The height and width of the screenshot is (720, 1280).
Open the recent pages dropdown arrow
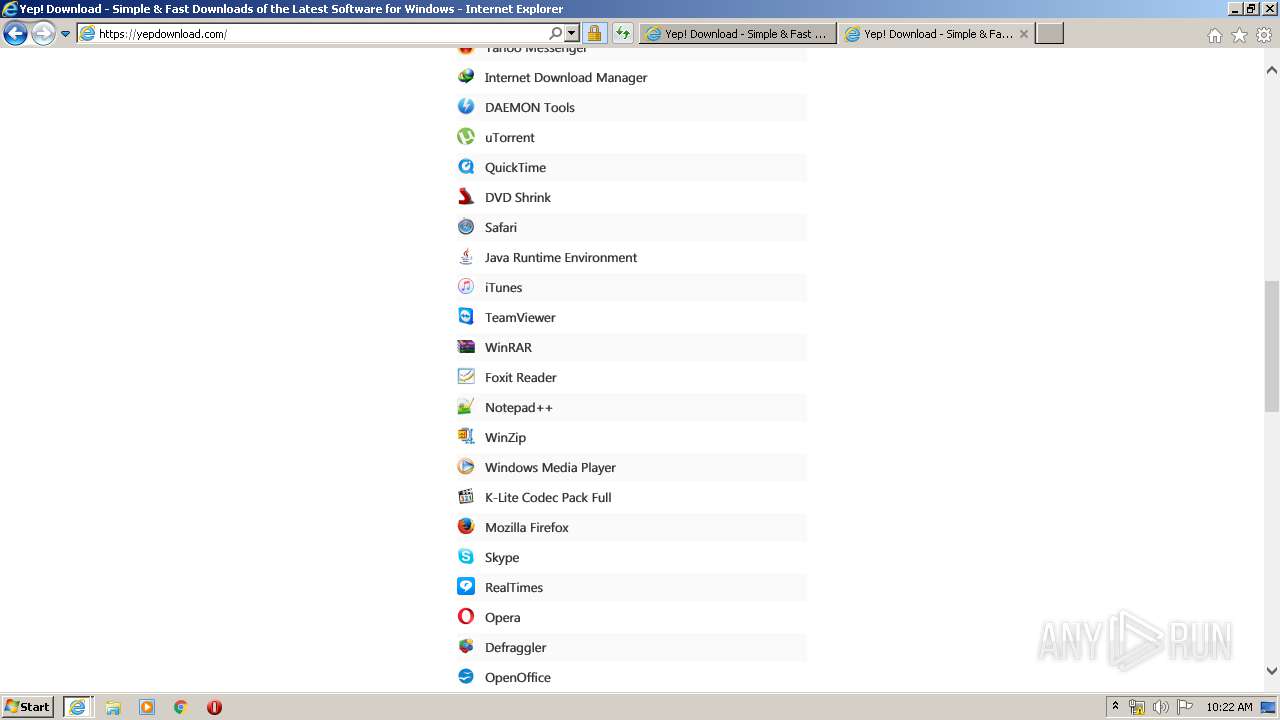(x=66, y=33)
